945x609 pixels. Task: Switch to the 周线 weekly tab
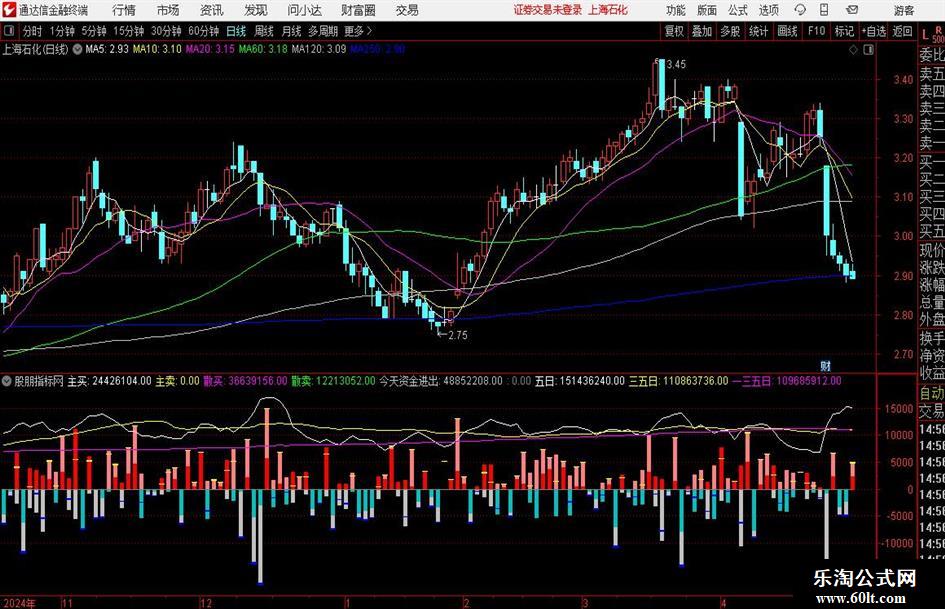(x=264, y=31)
